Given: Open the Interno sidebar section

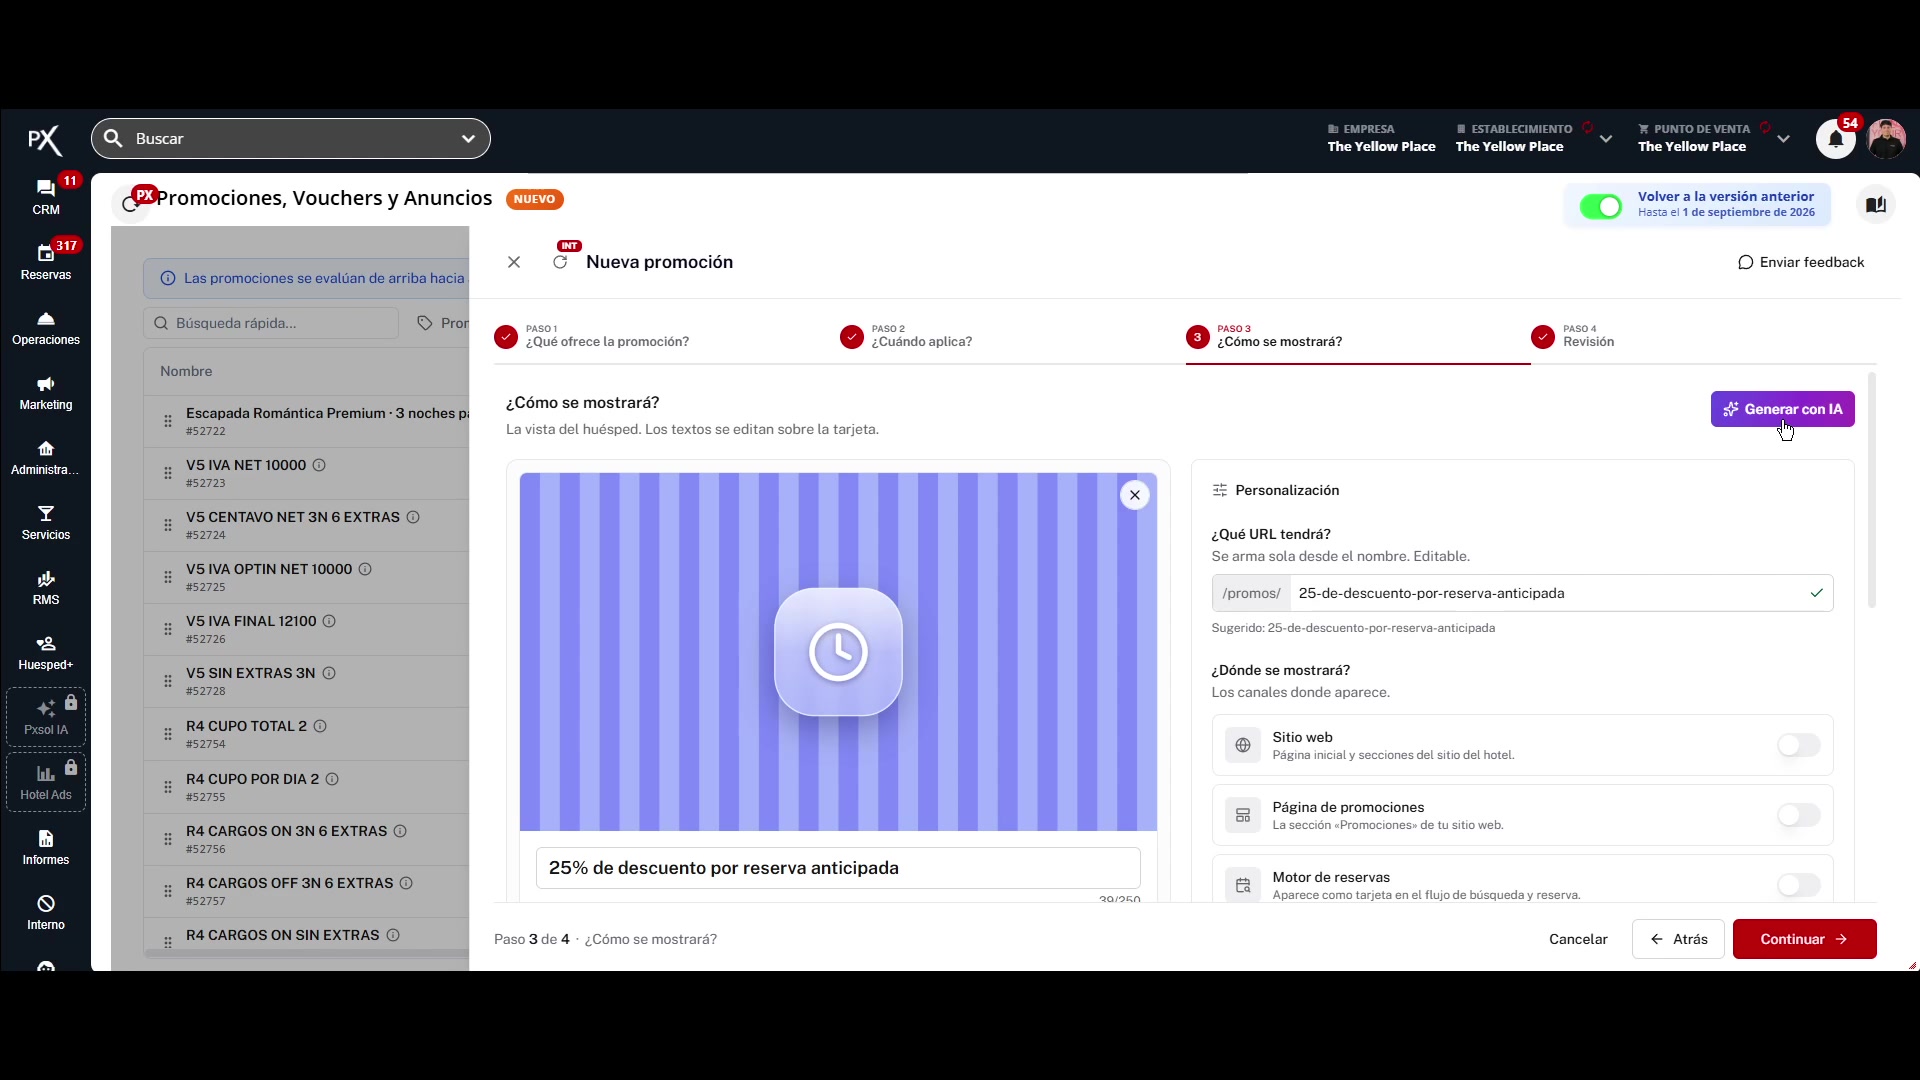Looking at the screenshot, I should click(46, 913).
